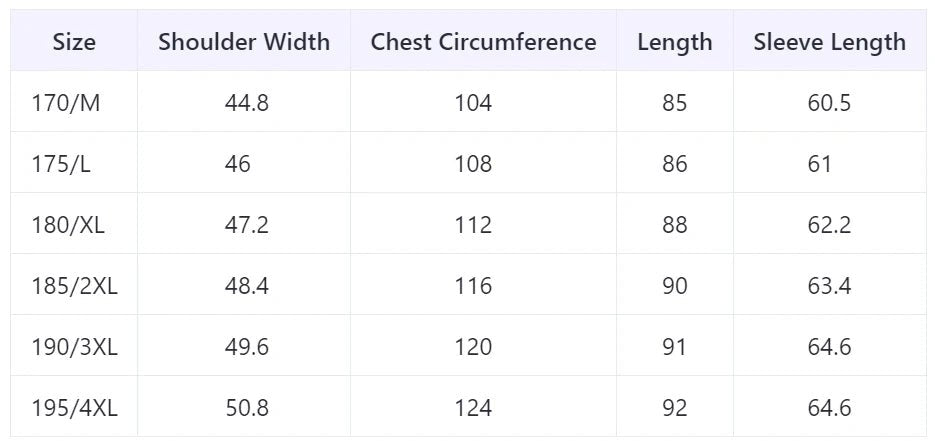The image size is (935, 441).
Task: Click the Shoulder Width column header
Action: 244,42
